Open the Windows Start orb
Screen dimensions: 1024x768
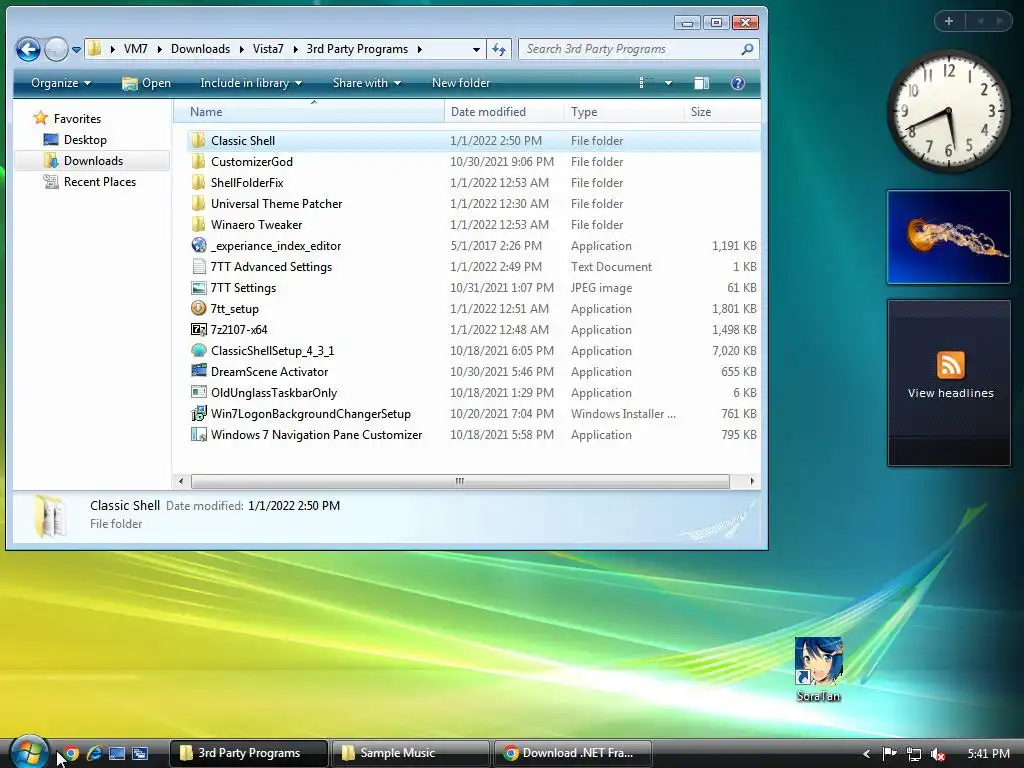pyautogui.click(x=28, y=752)
